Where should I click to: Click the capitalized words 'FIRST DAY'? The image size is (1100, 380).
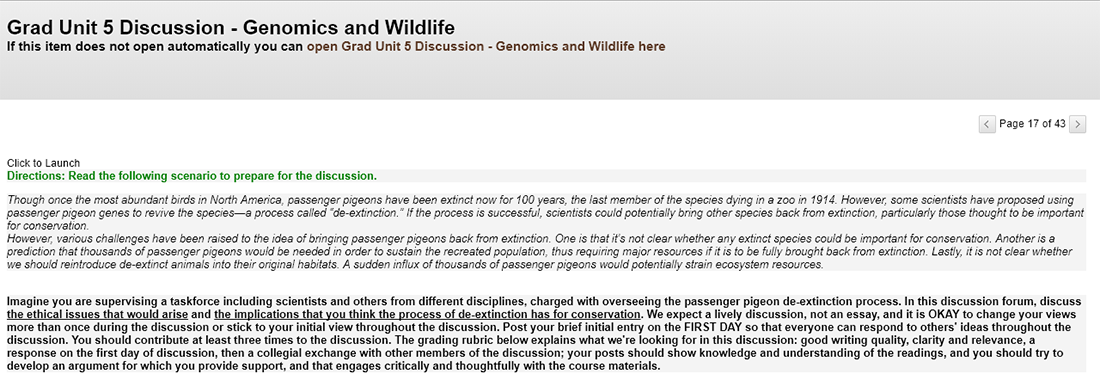click(713, 327)
